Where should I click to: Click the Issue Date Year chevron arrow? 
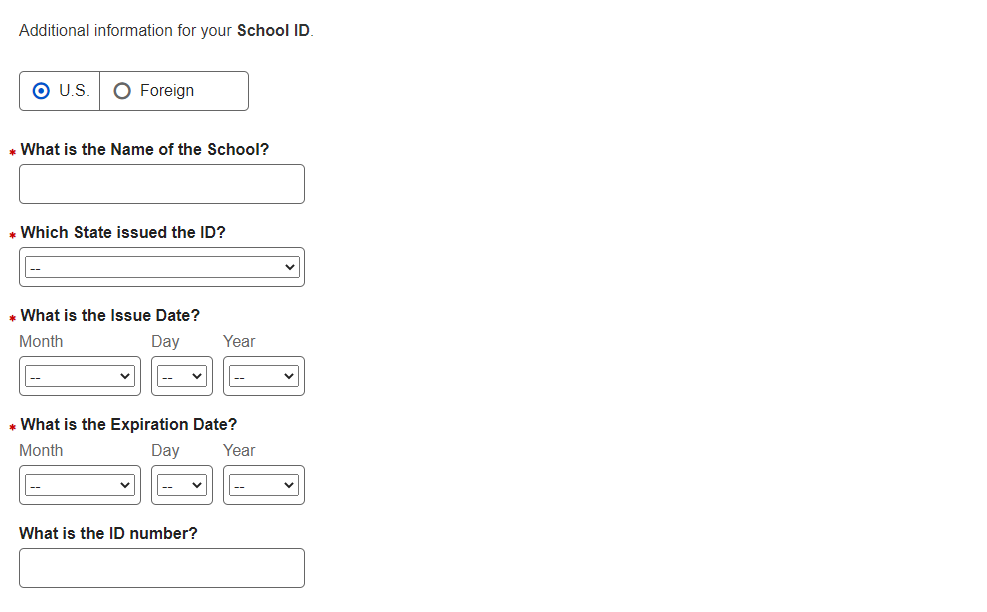point(289,376)
